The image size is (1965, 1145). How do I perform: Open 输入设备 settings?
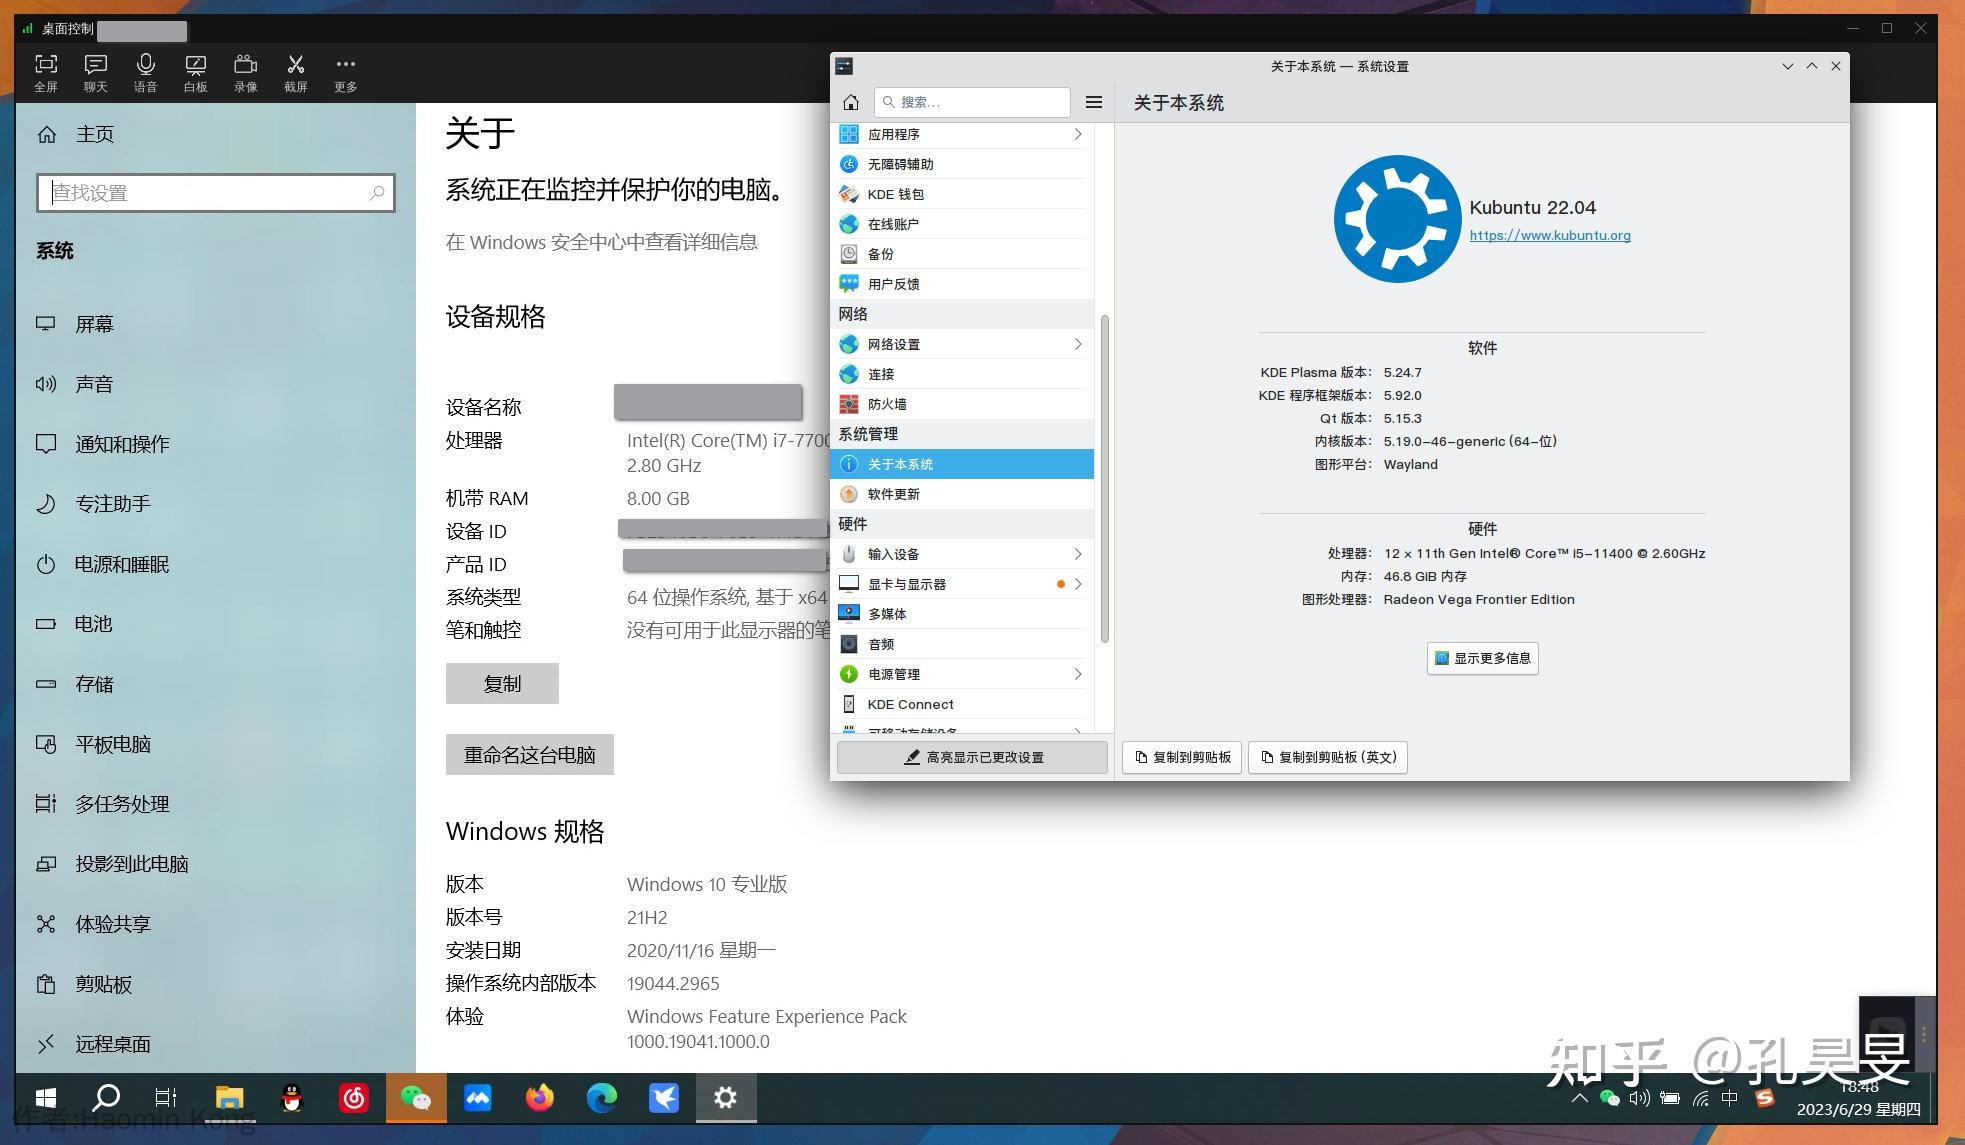click(x=962, y=554)
